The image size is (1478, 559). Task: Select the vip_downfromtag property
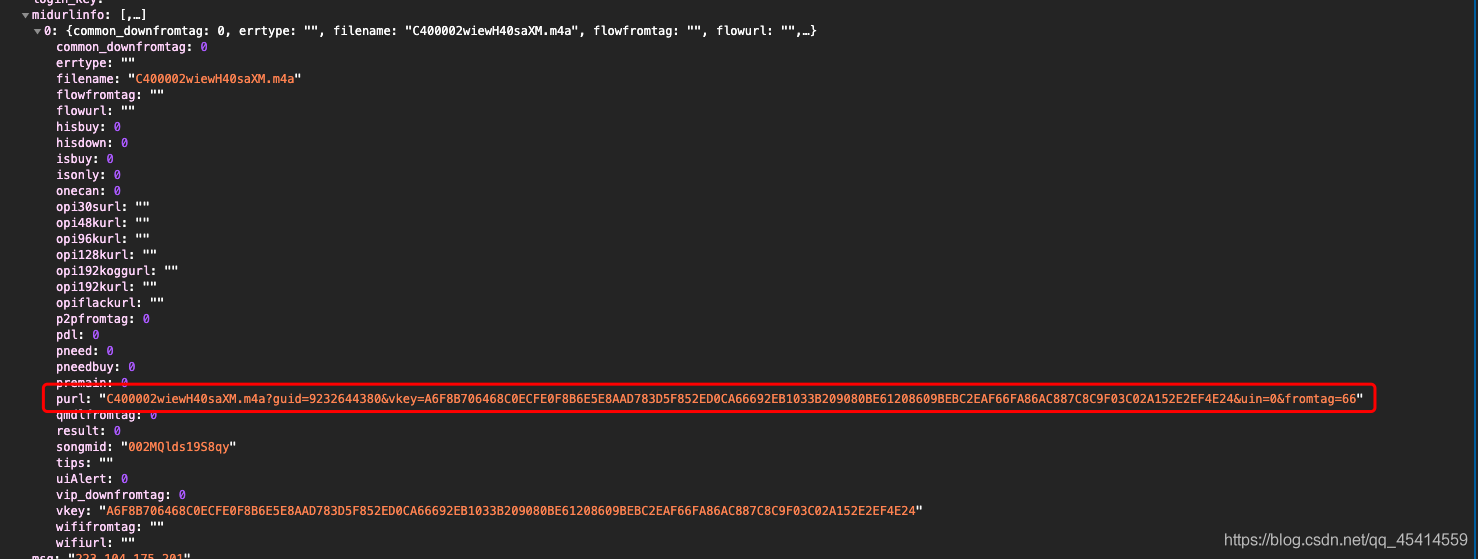[x=121, y=495]
